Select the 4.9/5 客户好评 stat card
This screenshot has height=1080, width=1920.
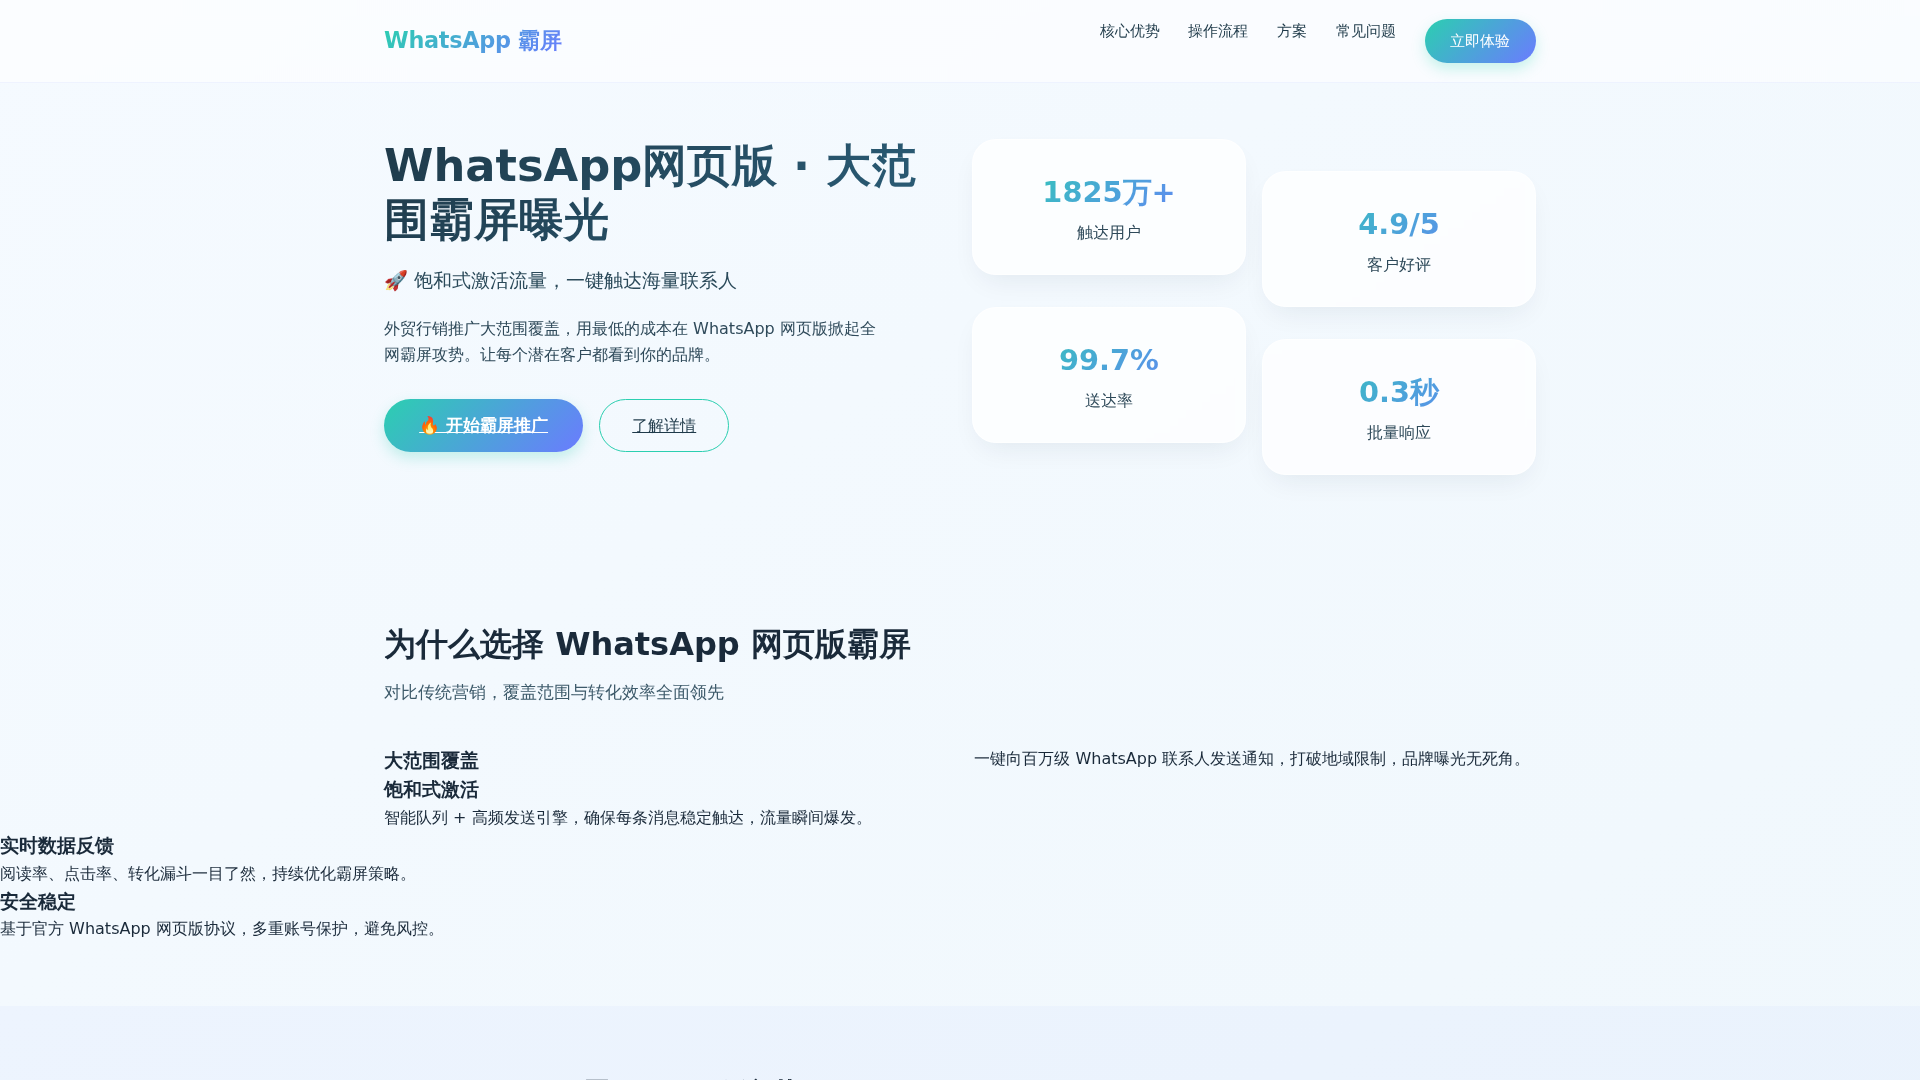[x=1399, y=239]
